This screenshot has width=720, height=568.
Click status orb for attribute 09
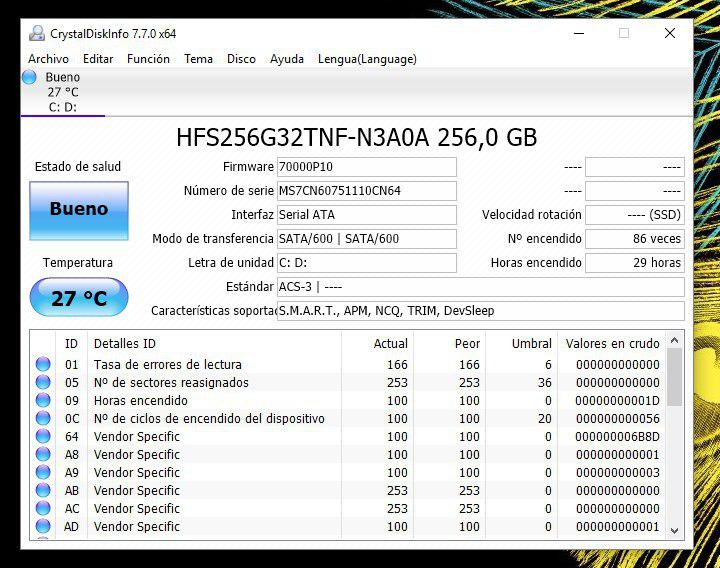click(43, 400)
